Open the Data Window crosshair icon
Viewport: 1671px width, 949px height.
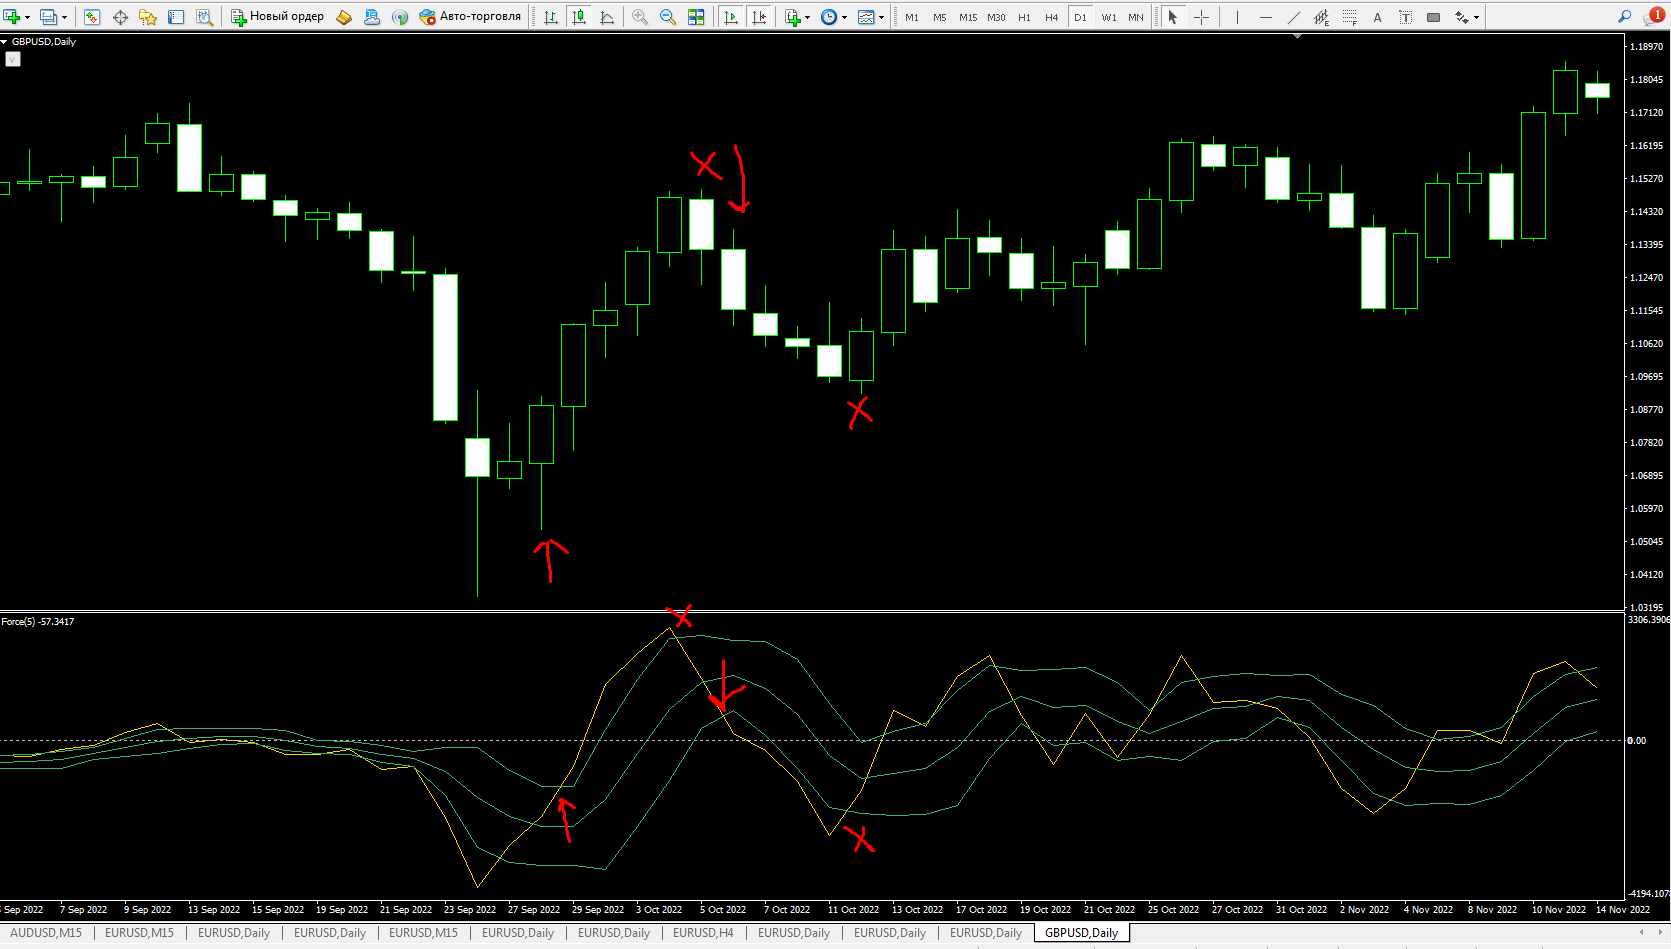(120, 17)
